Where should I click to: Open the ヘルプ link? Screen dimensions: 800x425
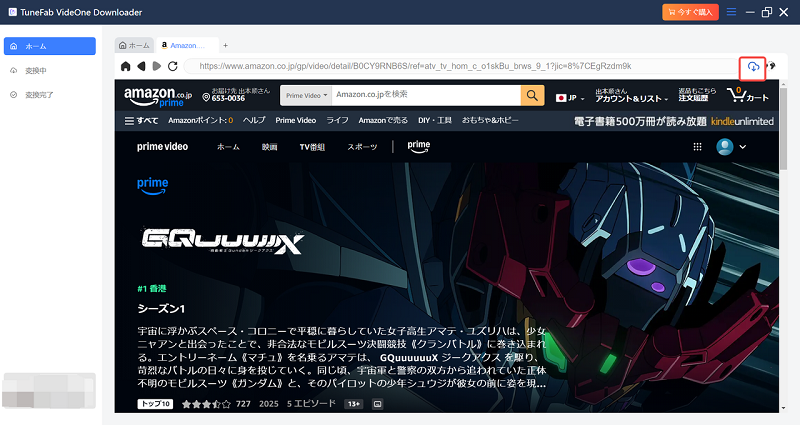click(254, 120)
